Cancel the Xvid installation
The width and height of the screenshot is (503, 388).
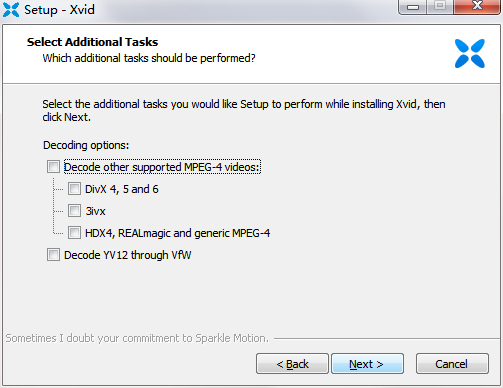(452, 364)
